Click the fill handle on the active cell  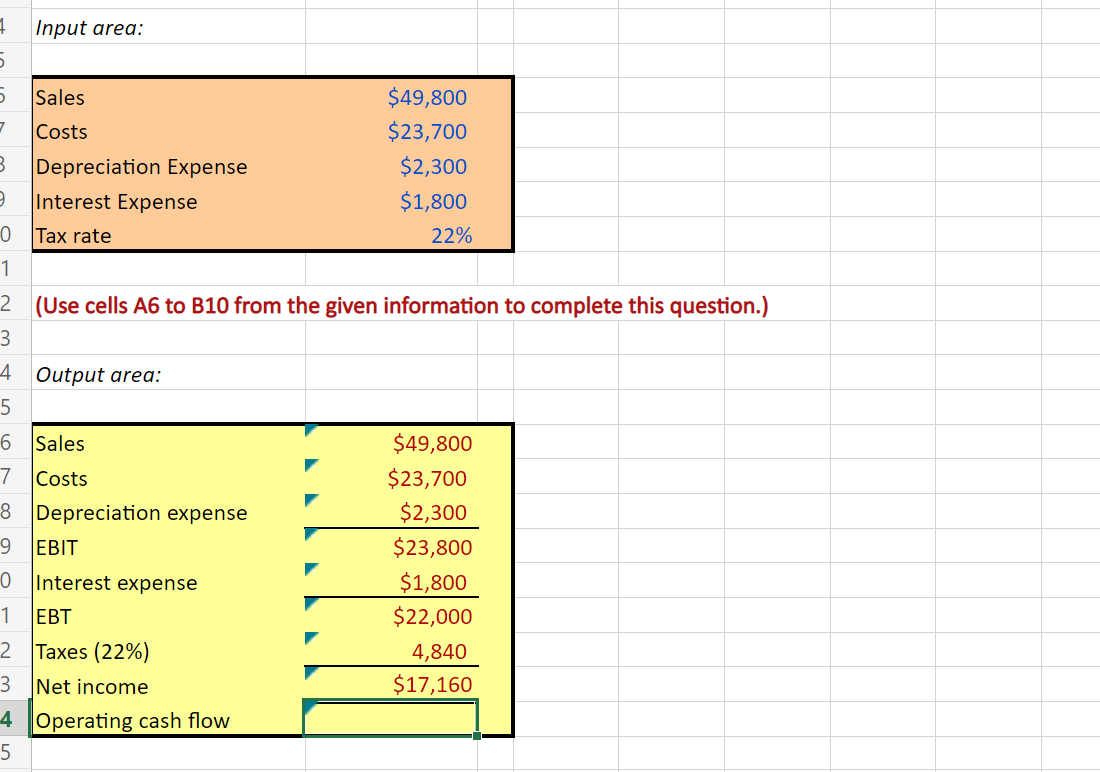coord(478,736)
